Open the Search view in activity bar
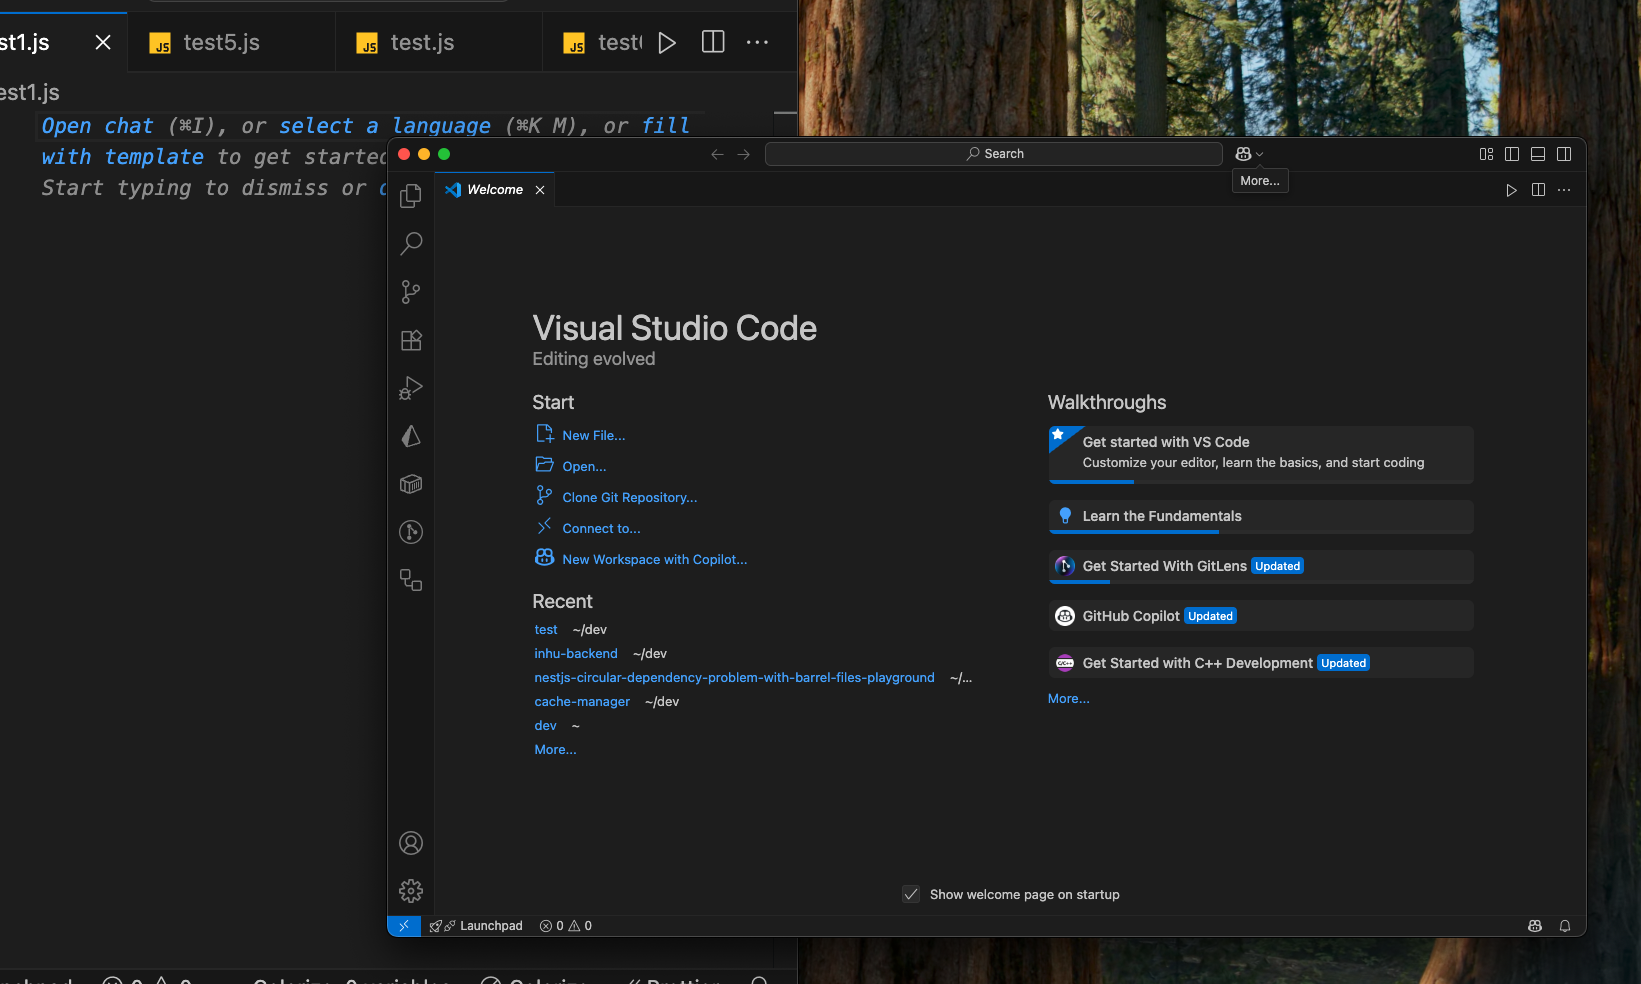Screen dimensions: 1641x984 click(411, 243)
